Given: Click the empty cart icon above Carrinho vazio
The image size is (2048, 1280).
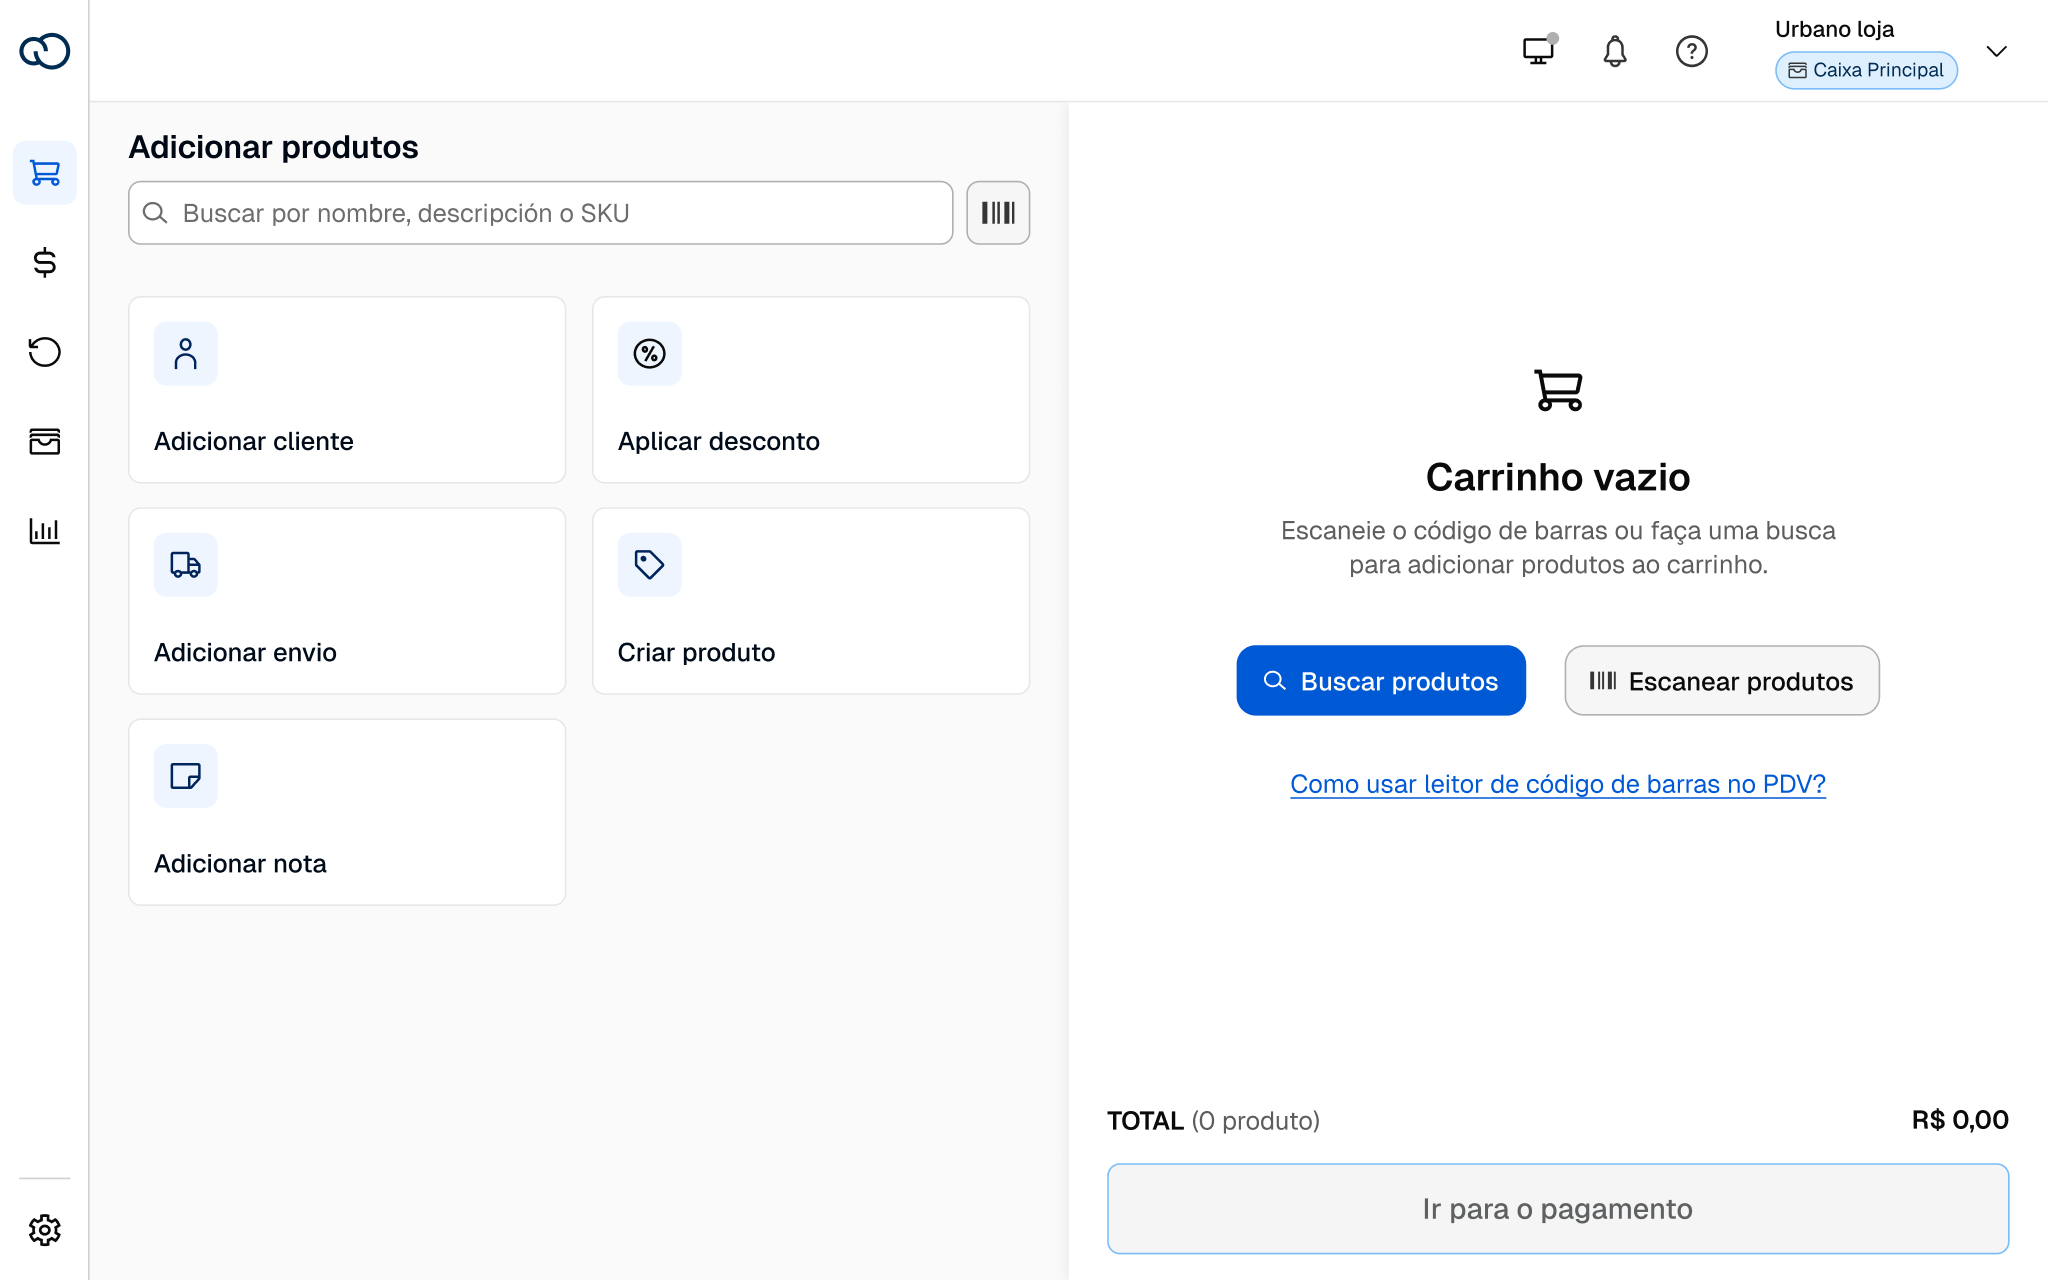Looking at the screenshot, I should (1558, 390).
